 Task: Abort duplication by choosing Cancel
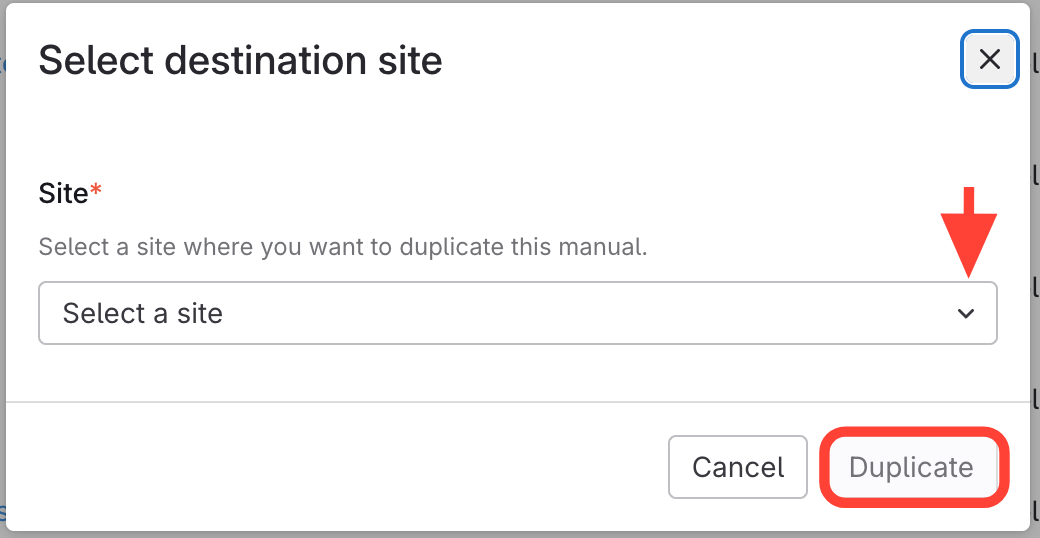click(738, 467)
